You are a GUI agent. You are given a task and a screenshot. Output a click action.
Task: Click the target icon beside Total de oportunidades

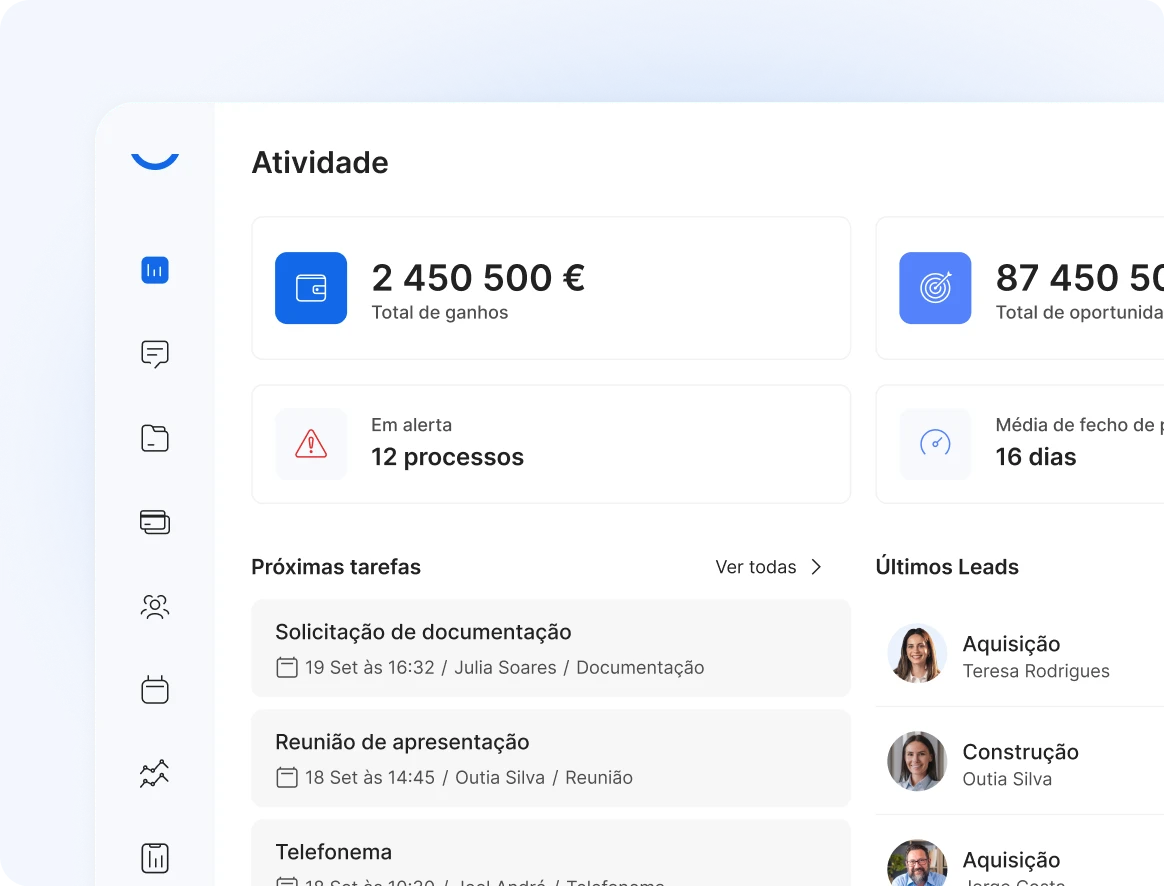tap(935, 289)
